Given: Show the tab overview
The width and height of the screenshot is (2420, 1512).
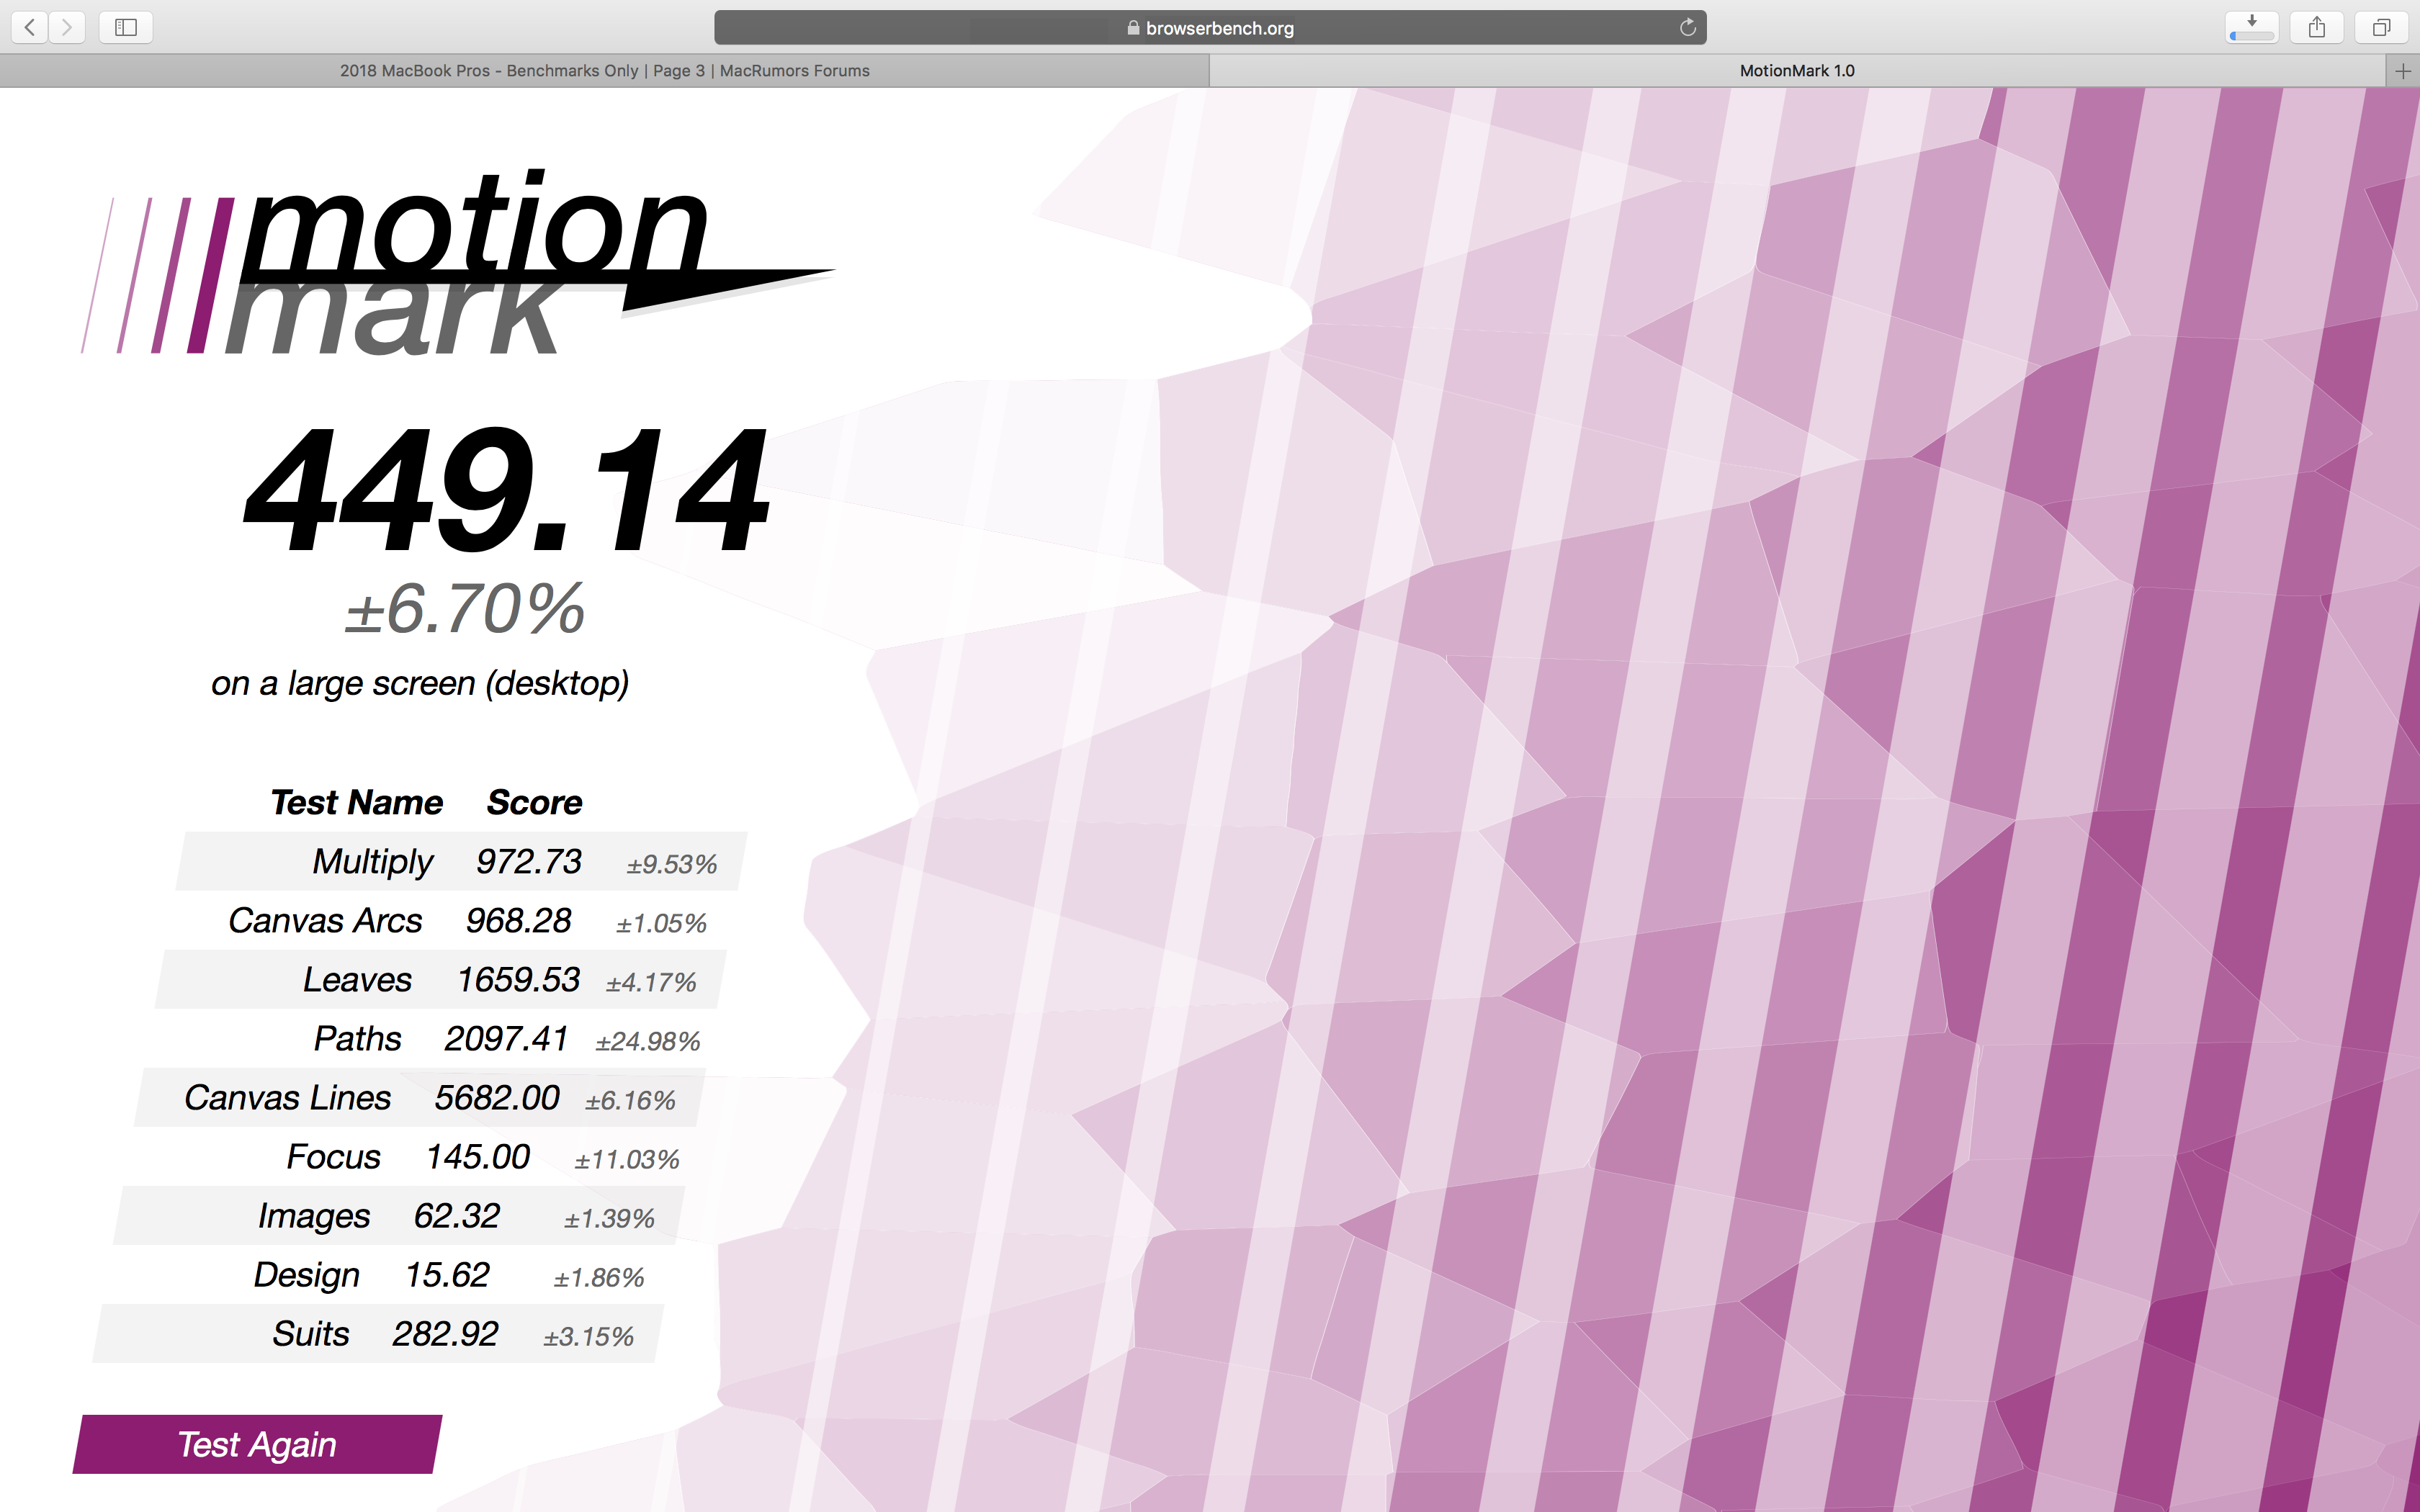Looking at the screenshot, I should click(x=2382, y=27).
